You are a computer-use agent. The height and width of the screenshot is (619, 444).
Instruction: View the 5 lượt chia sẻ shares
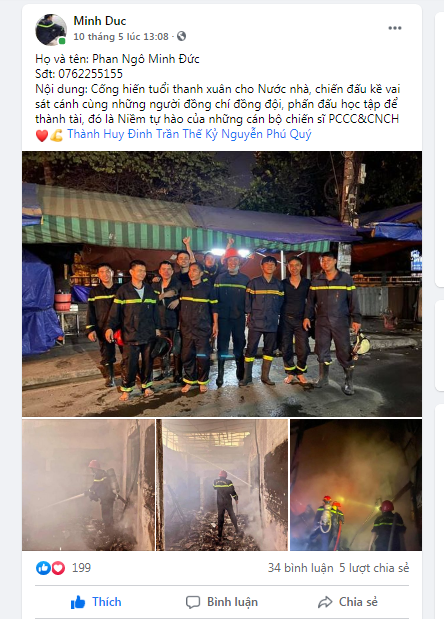(374, 568)
